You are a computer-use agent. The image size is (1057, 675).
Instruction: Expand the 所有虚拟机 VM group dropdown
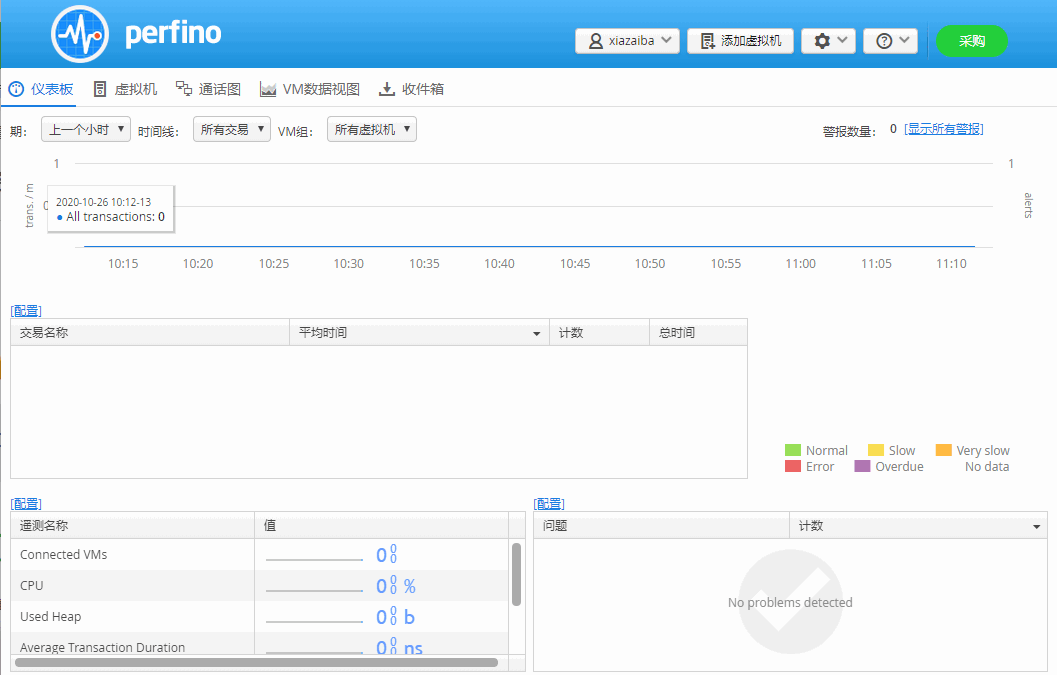pyautogui.click(x=371, y=129)
